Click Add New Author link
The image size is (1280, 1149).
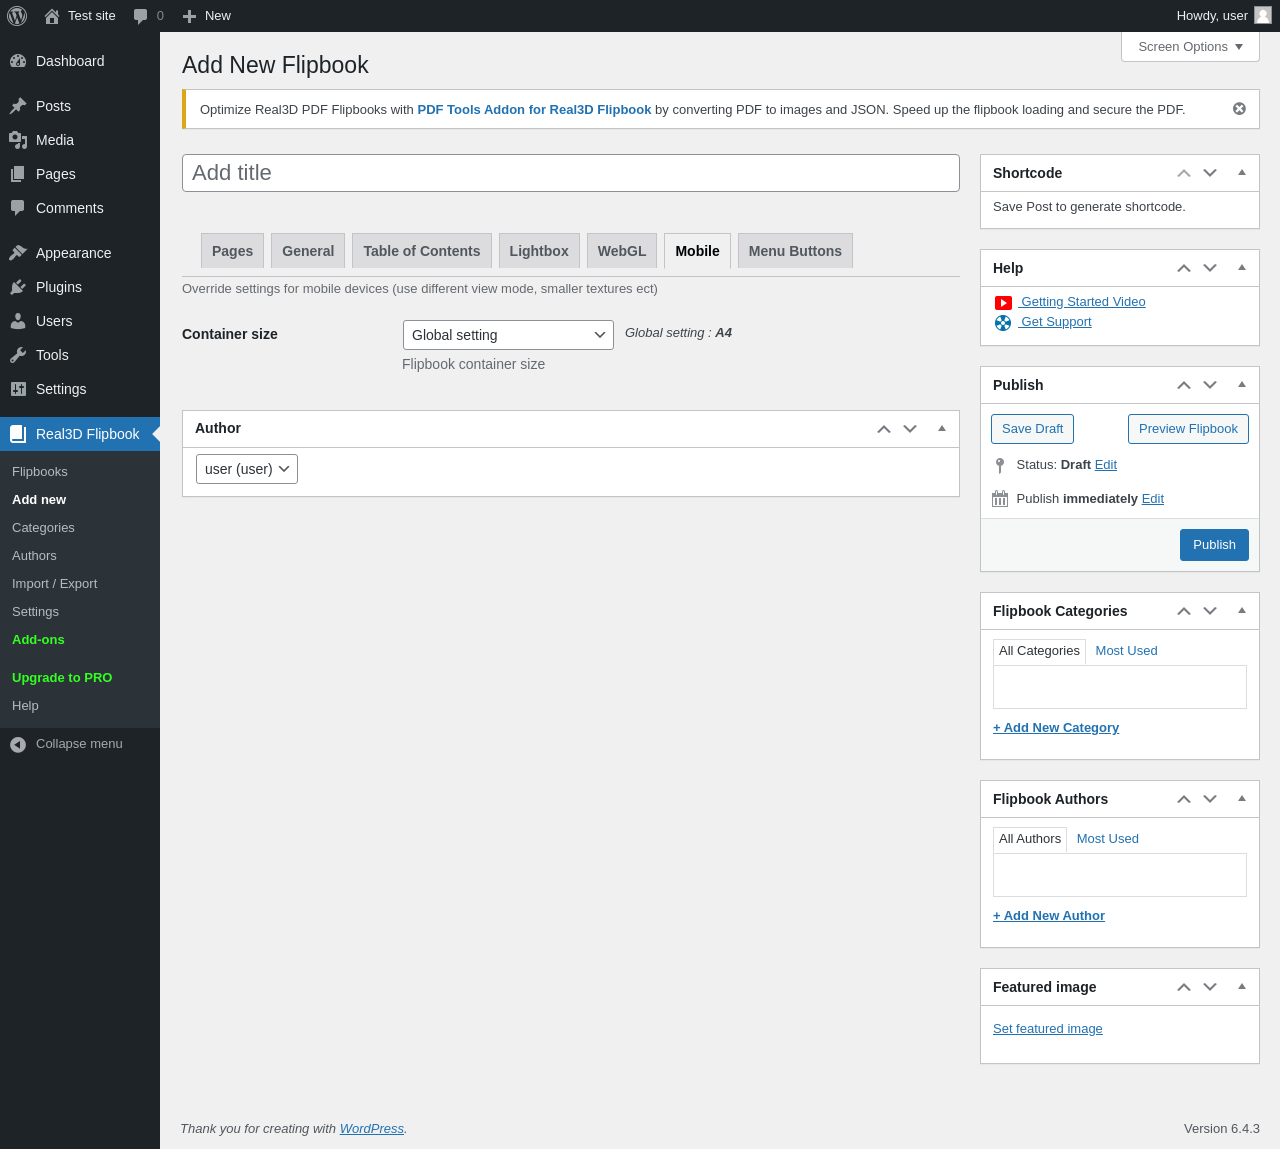[1049, 916]
